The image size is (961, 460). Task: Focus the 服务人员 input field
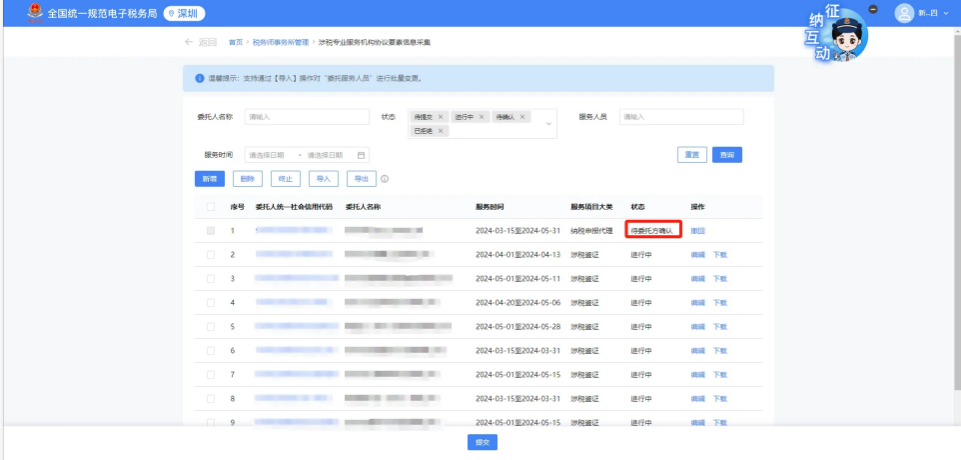(x=682, y=116)
